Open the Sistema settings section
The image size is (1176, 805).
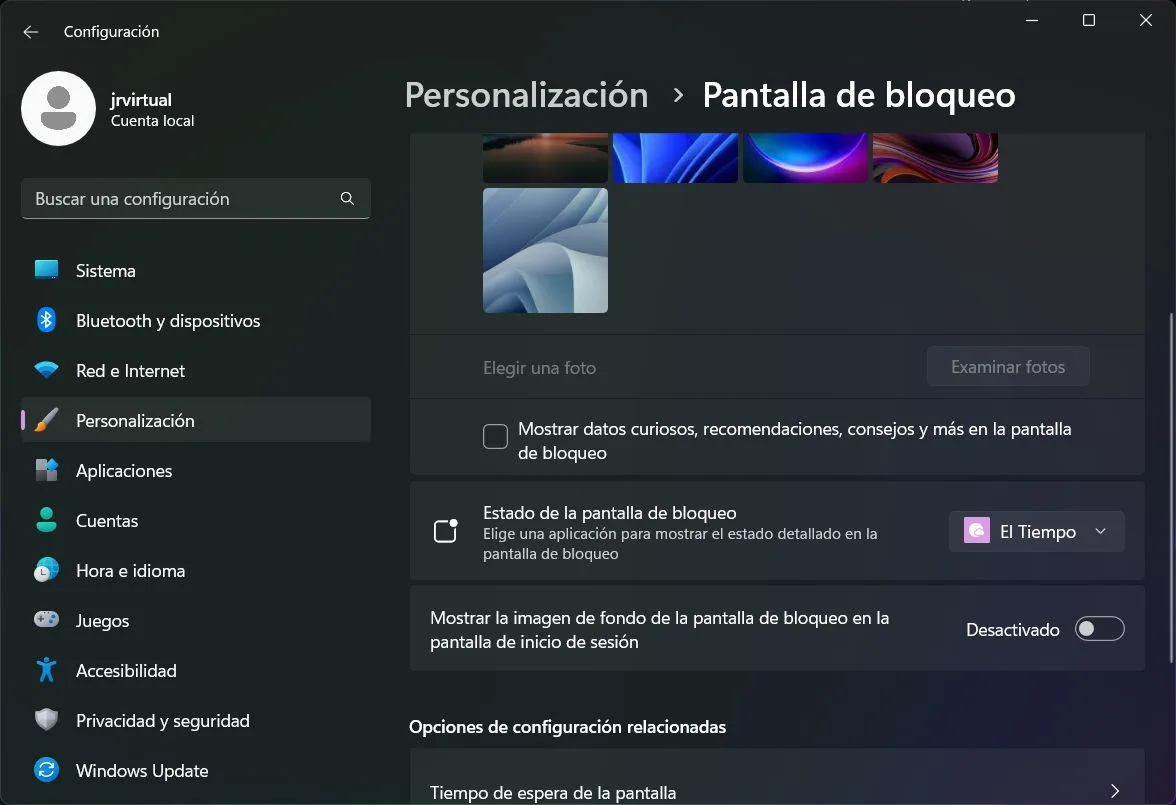(x=196, y=270)
